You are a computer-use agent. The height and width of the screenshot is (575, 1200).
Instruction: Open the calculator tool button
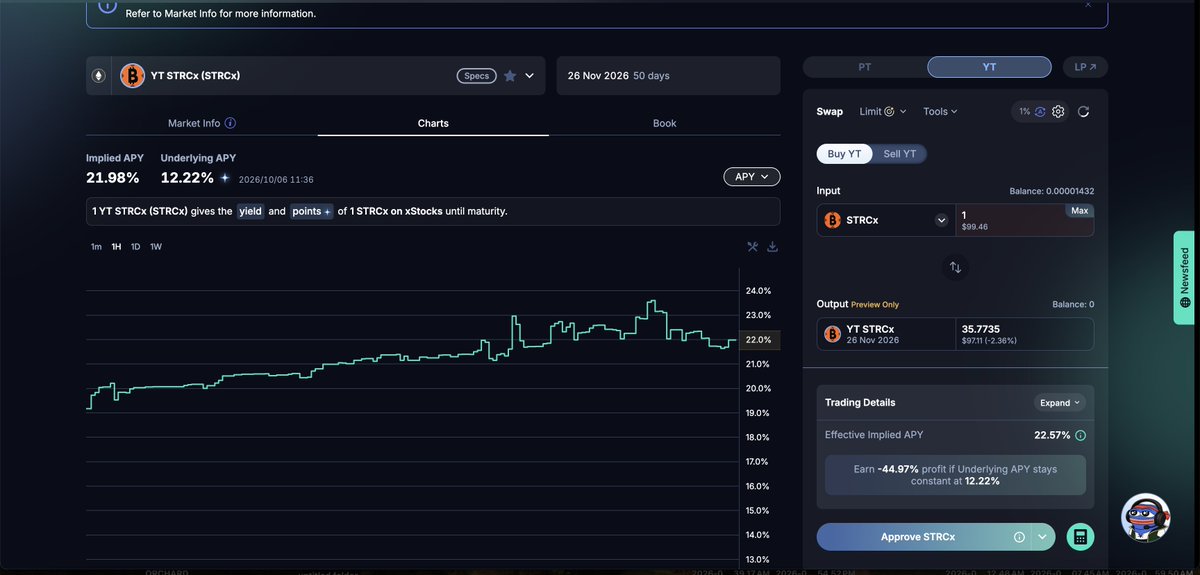click(x=1080, y=537)
